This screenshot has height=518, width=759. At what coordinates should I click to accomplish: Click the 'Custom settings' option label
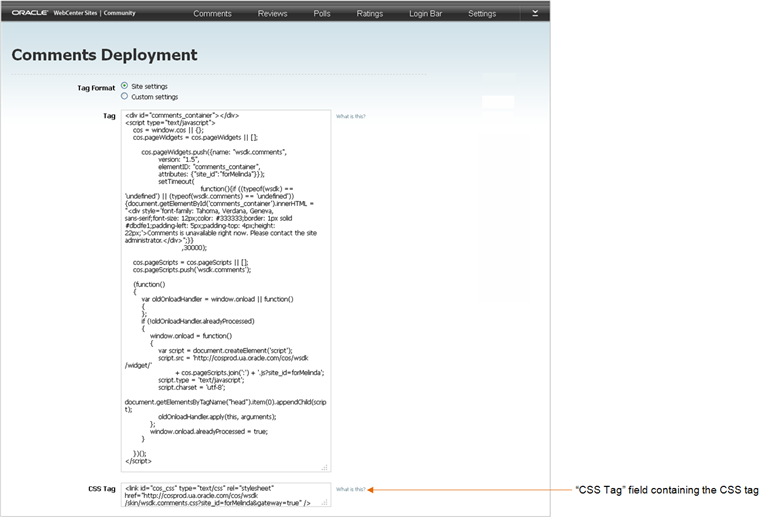click(x=154, y=97)
